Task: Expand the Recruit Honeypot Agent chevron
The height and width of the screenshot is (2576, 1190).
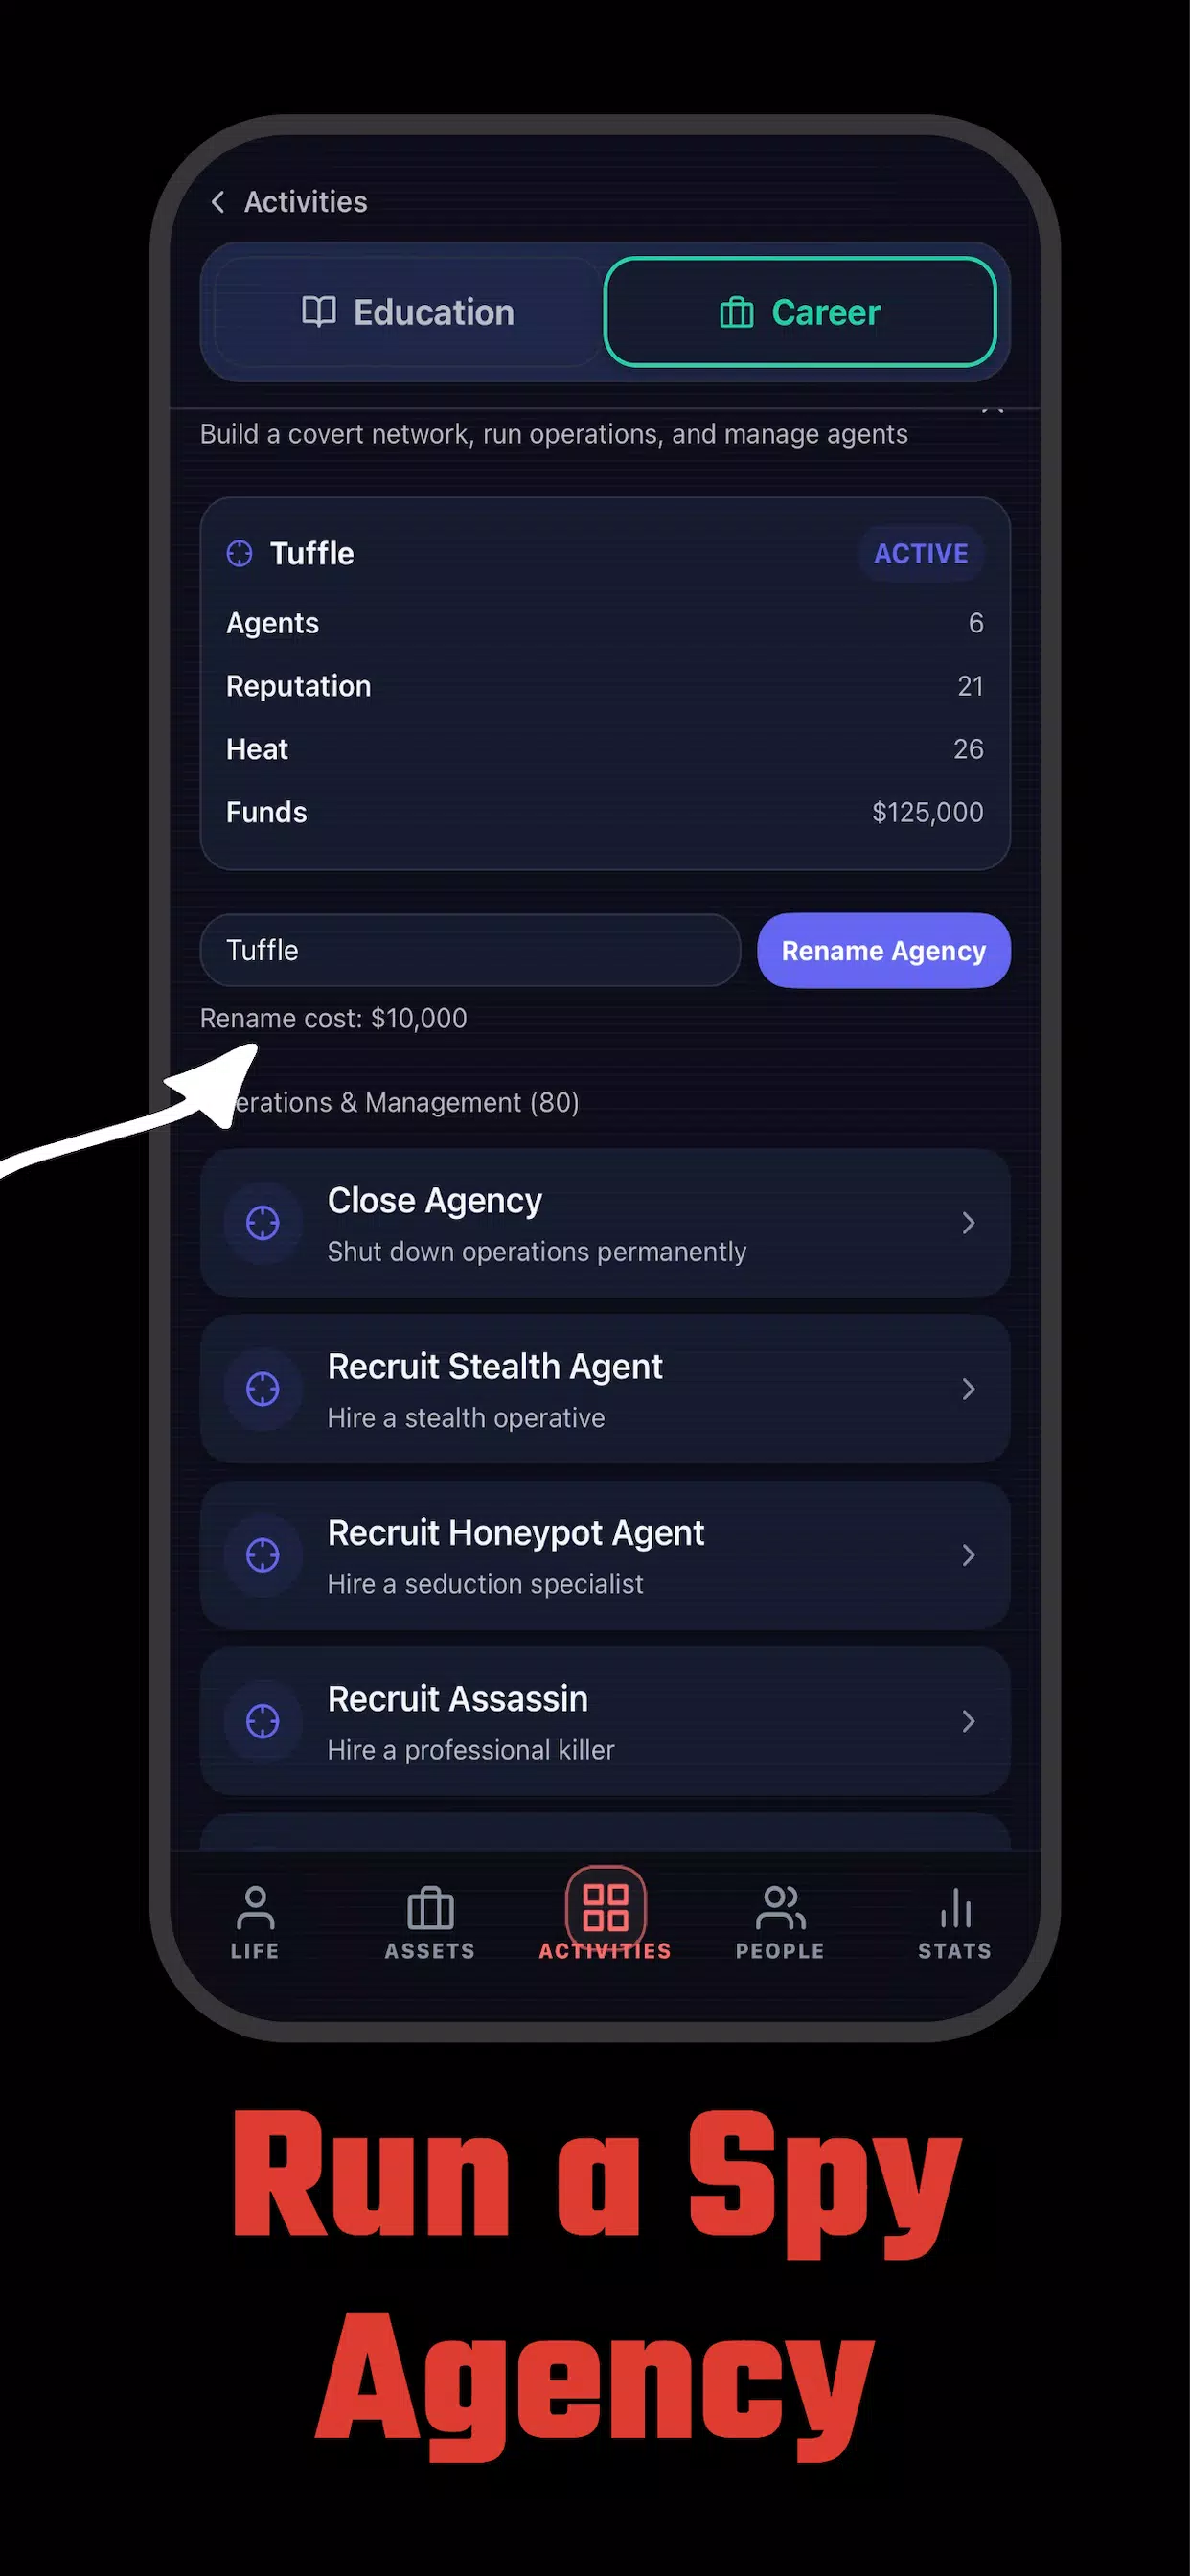Action: [x=968, y=1555]
